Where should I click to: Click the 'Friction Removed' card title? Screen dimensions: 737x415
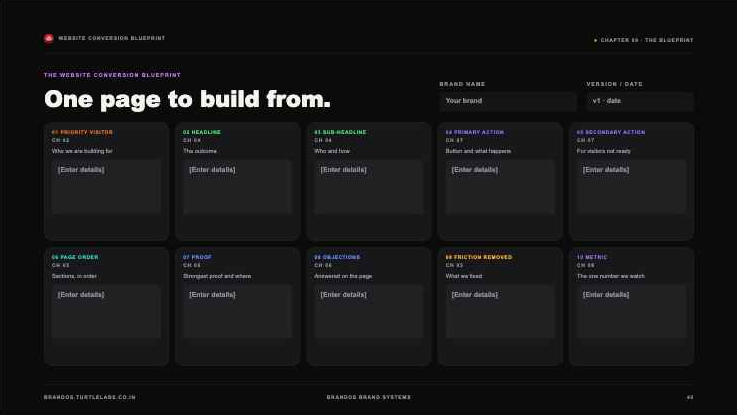pyautogui.click(x=479, y=258)
